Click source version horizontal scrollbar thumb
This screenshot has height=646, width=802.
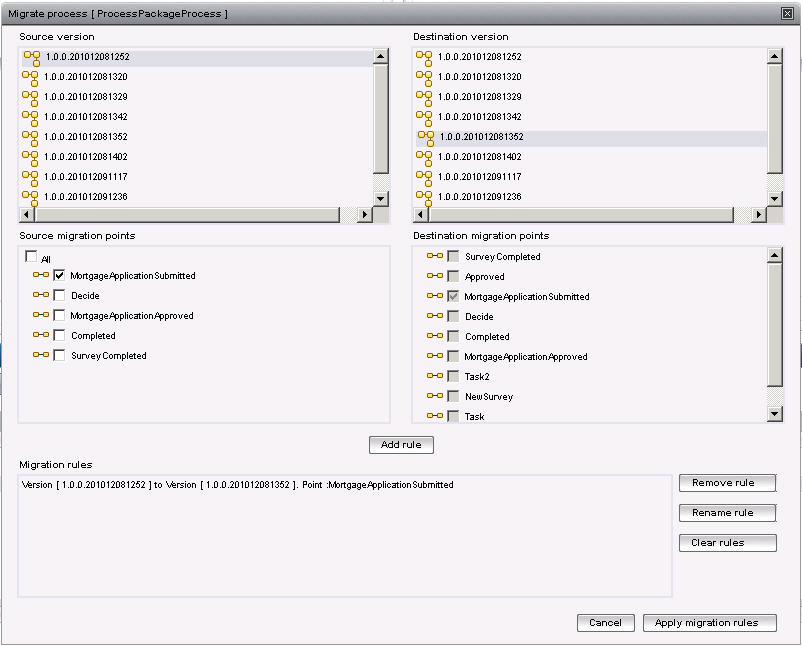click(x=187, y=215)
